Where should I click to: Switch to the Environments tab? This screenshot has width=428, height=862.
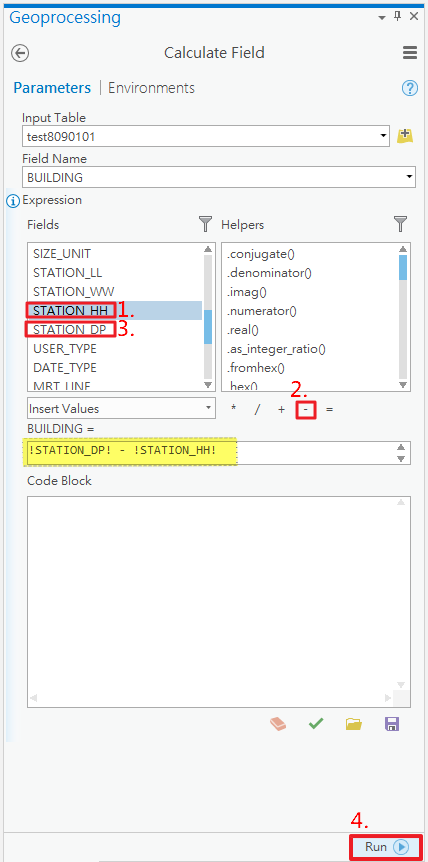pyautogui.click(x=151, y=88)
